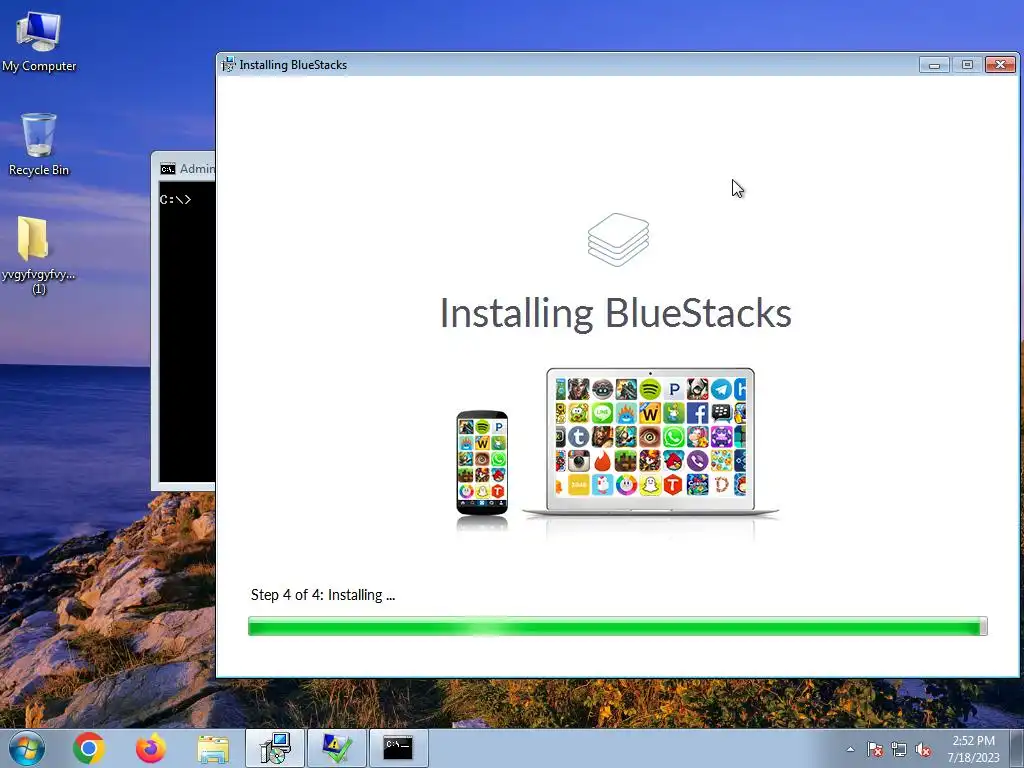Click the 'Step 4 of 4: Installing ...' text
Image resolution: width=1024 pixels, height=768 pixels.
(x=323, y=595)
